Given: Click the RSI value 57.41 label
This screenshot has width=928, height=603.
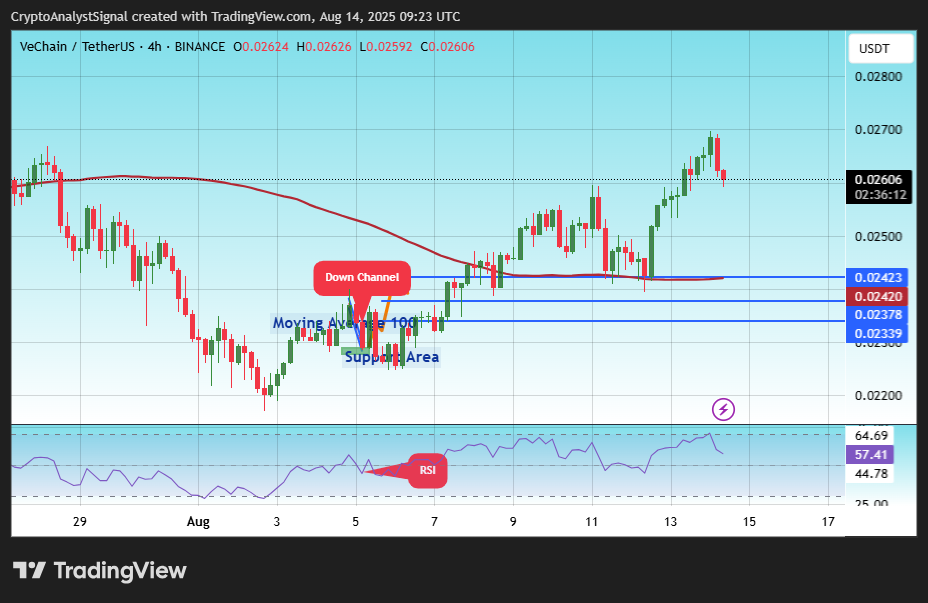Looking at the screenshot, I should click(871, 454).
